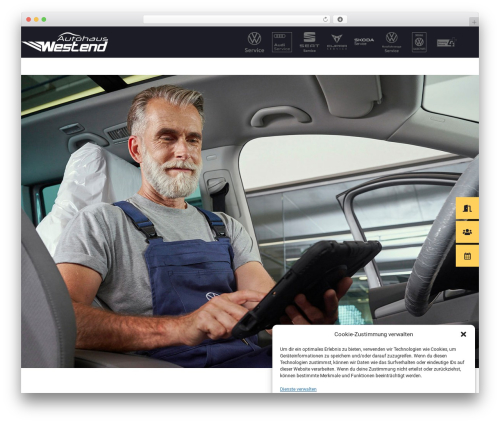
Task: Add a new browser tab
Action: pyautogui.click(x=474, y=22)
